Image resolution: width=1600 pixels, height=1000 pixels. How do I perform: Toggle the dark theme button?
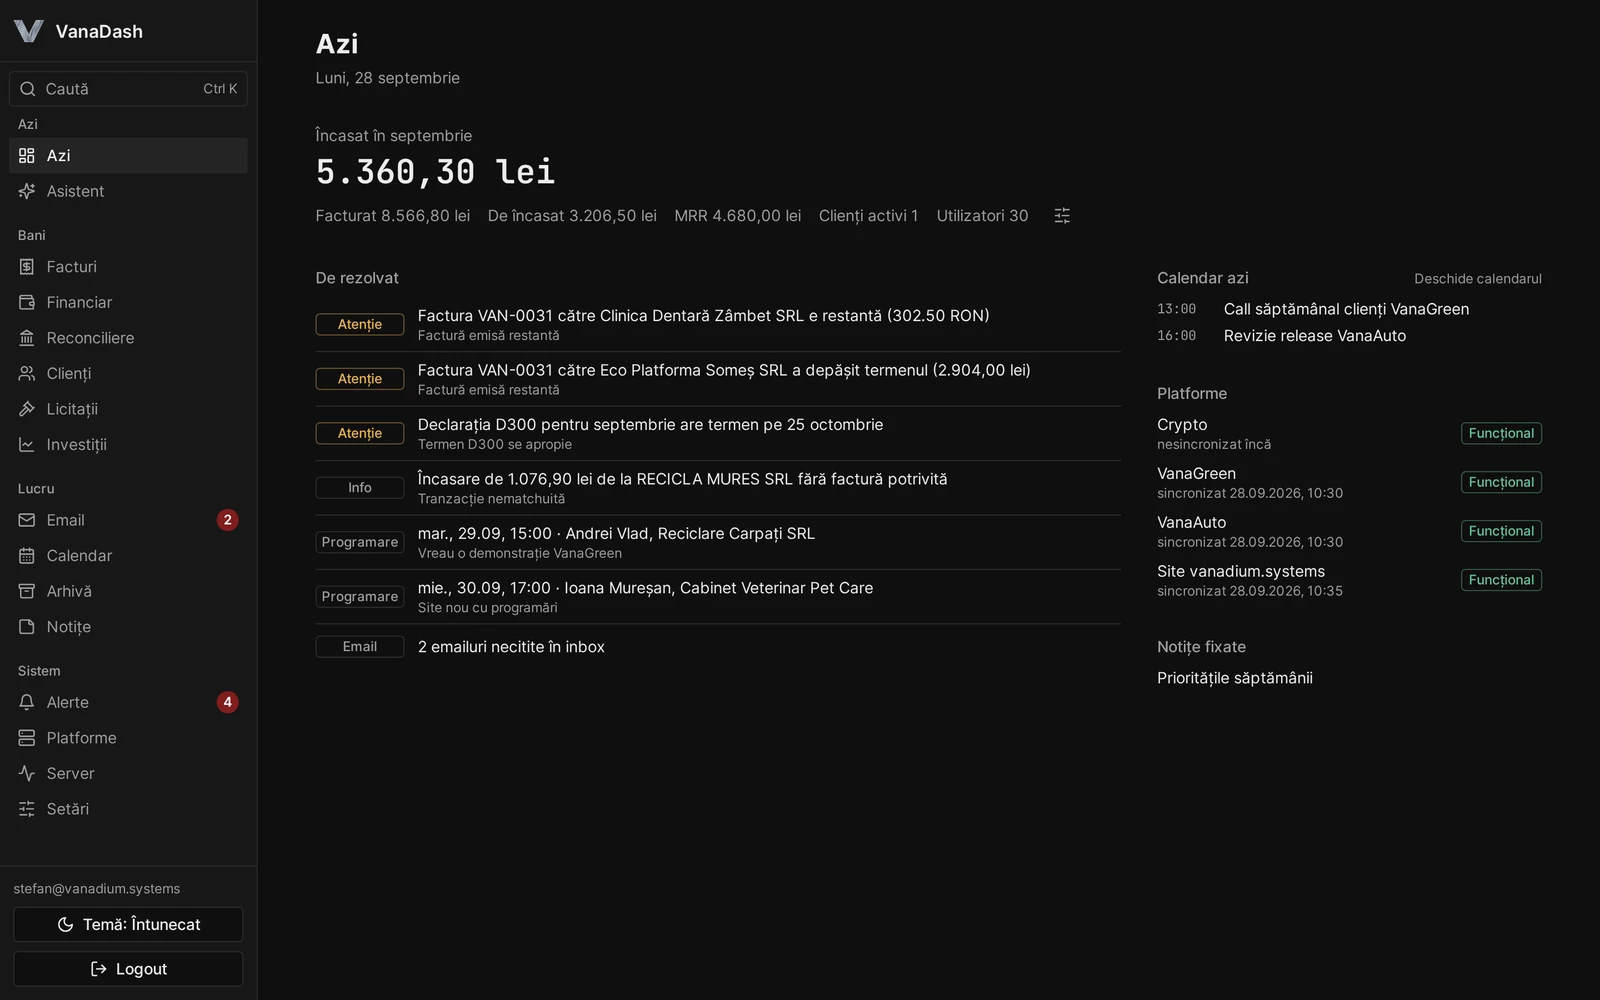pyautogui.click(x=128, y=924)
